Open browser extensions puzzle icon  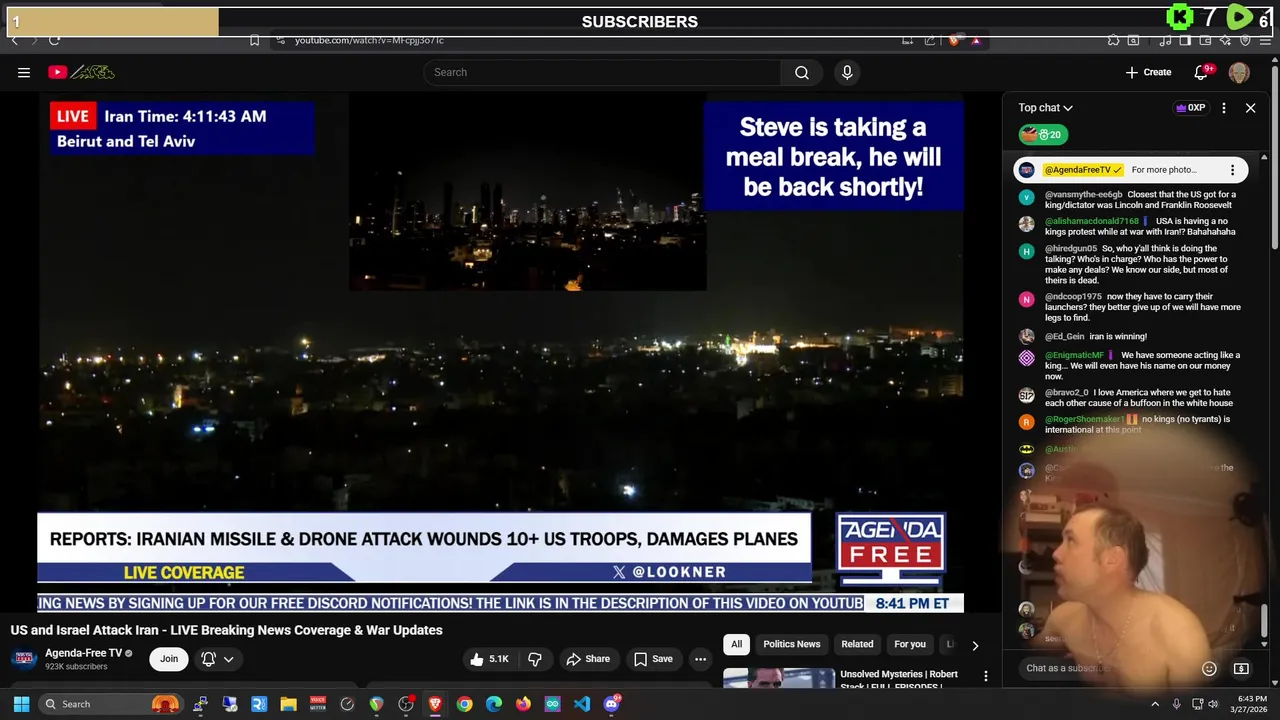1113,40
